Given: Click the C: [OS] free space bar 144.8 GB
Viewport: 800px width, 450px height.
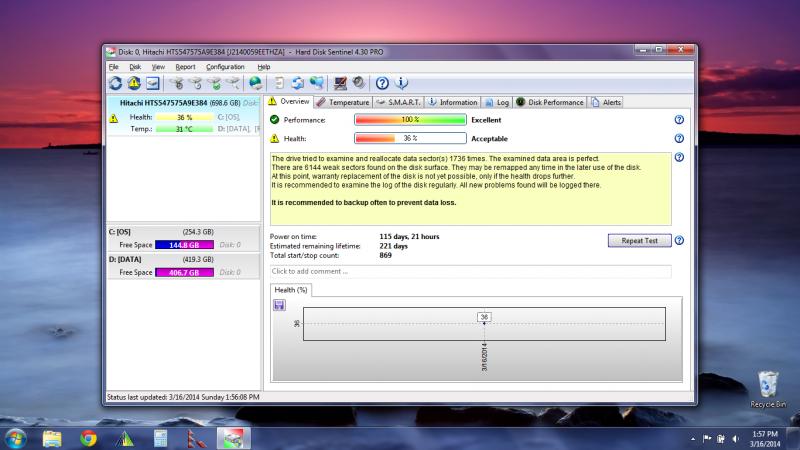Looking at the screenshot, I should [184, 245].
